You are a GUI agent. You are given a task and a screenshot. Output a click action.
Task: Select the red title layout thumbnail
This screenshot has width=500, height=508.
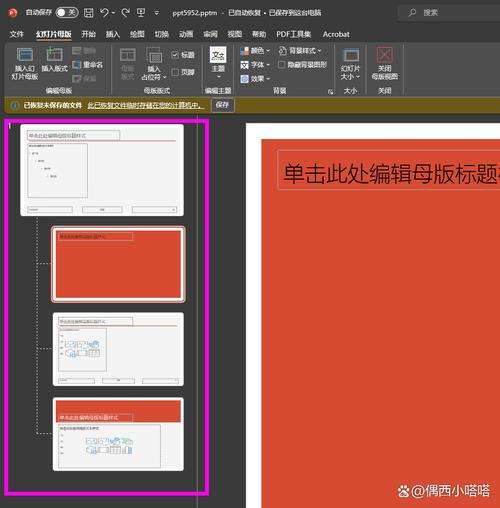[118, 264]
